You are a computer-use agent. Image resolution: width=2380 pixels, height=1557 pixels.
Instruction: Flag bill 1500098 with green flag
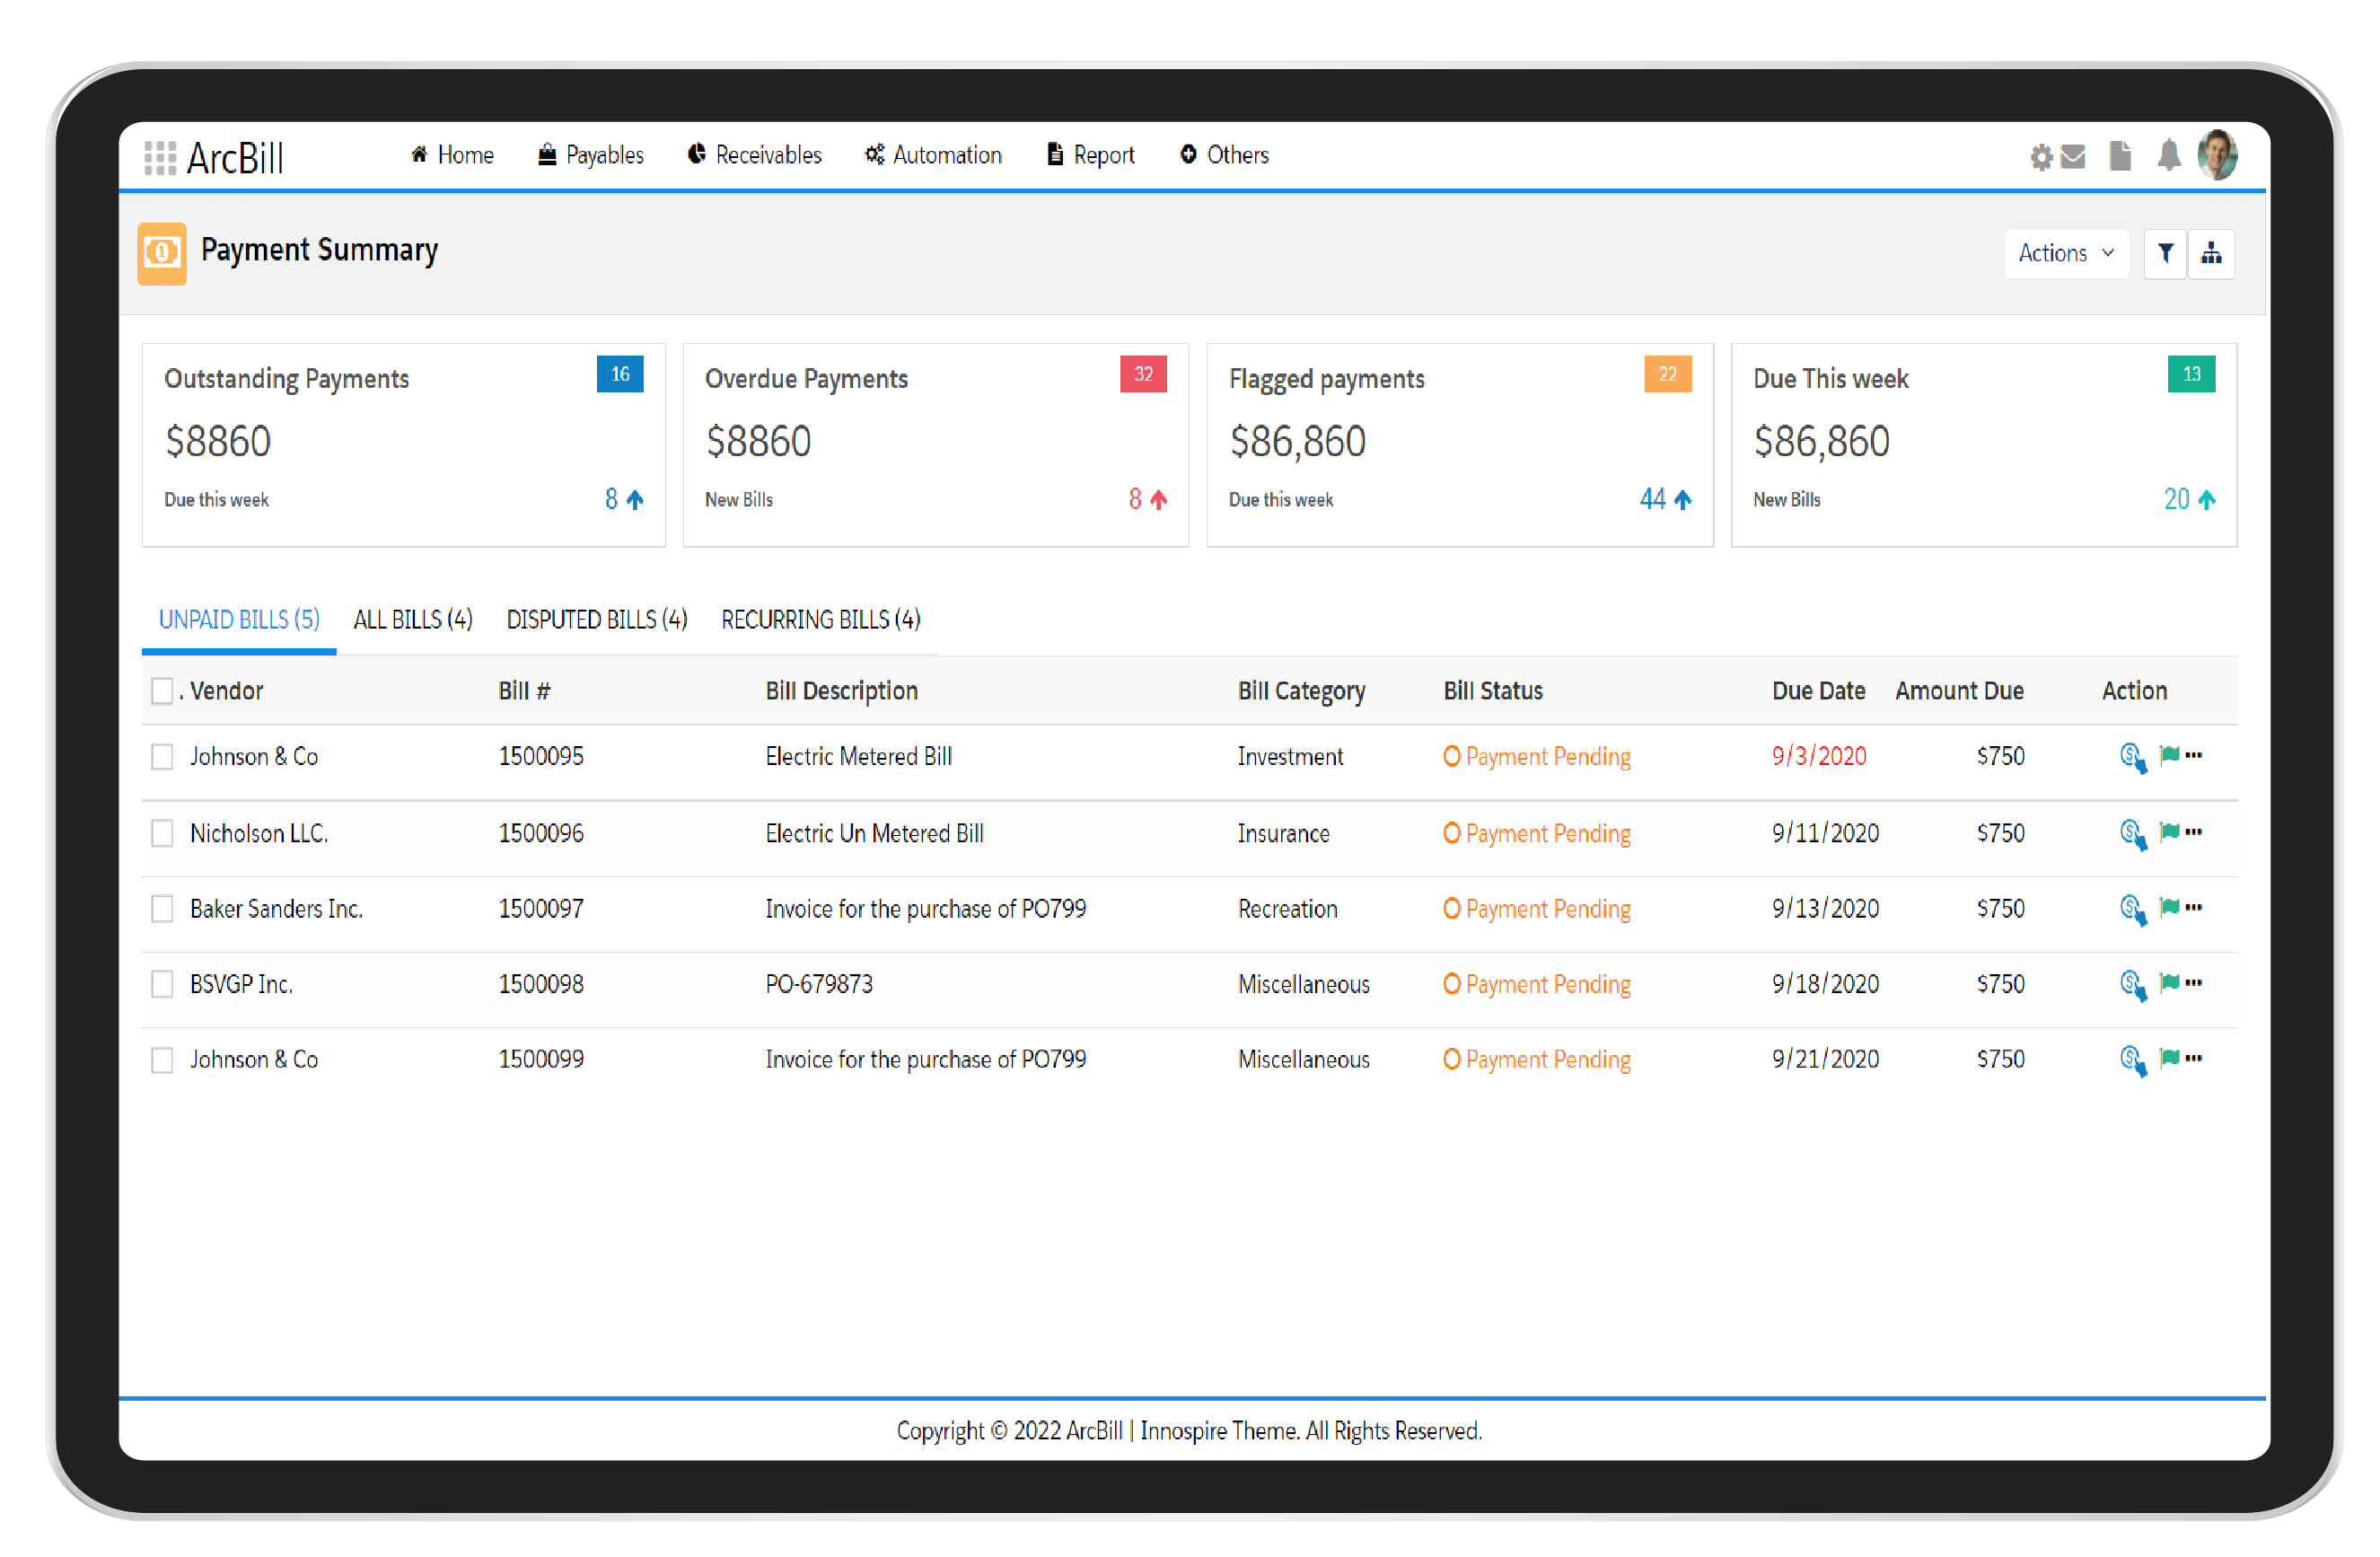2169,982
